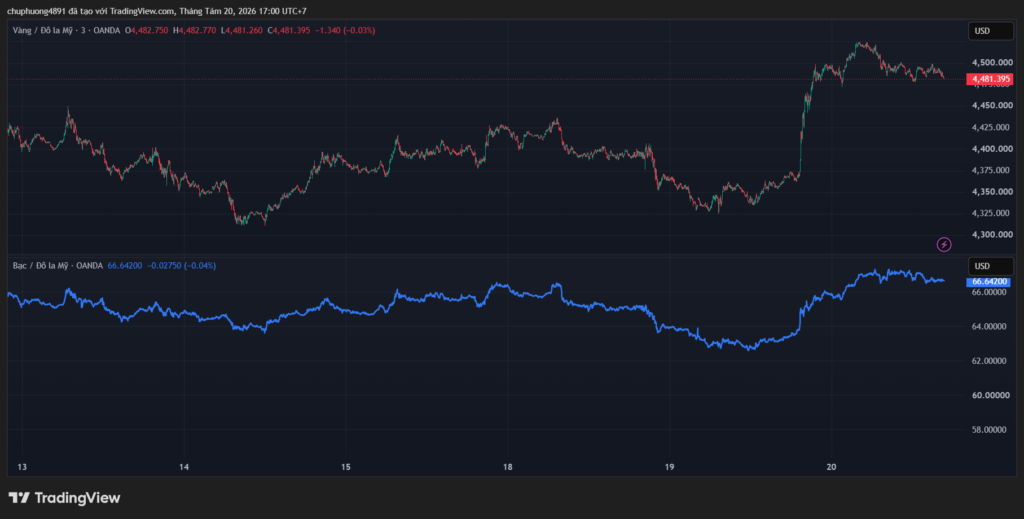Click the silver legend value 66.64200
This screenshot has height=519, width=1024.
pyautogui.click(x=125, y=266)
